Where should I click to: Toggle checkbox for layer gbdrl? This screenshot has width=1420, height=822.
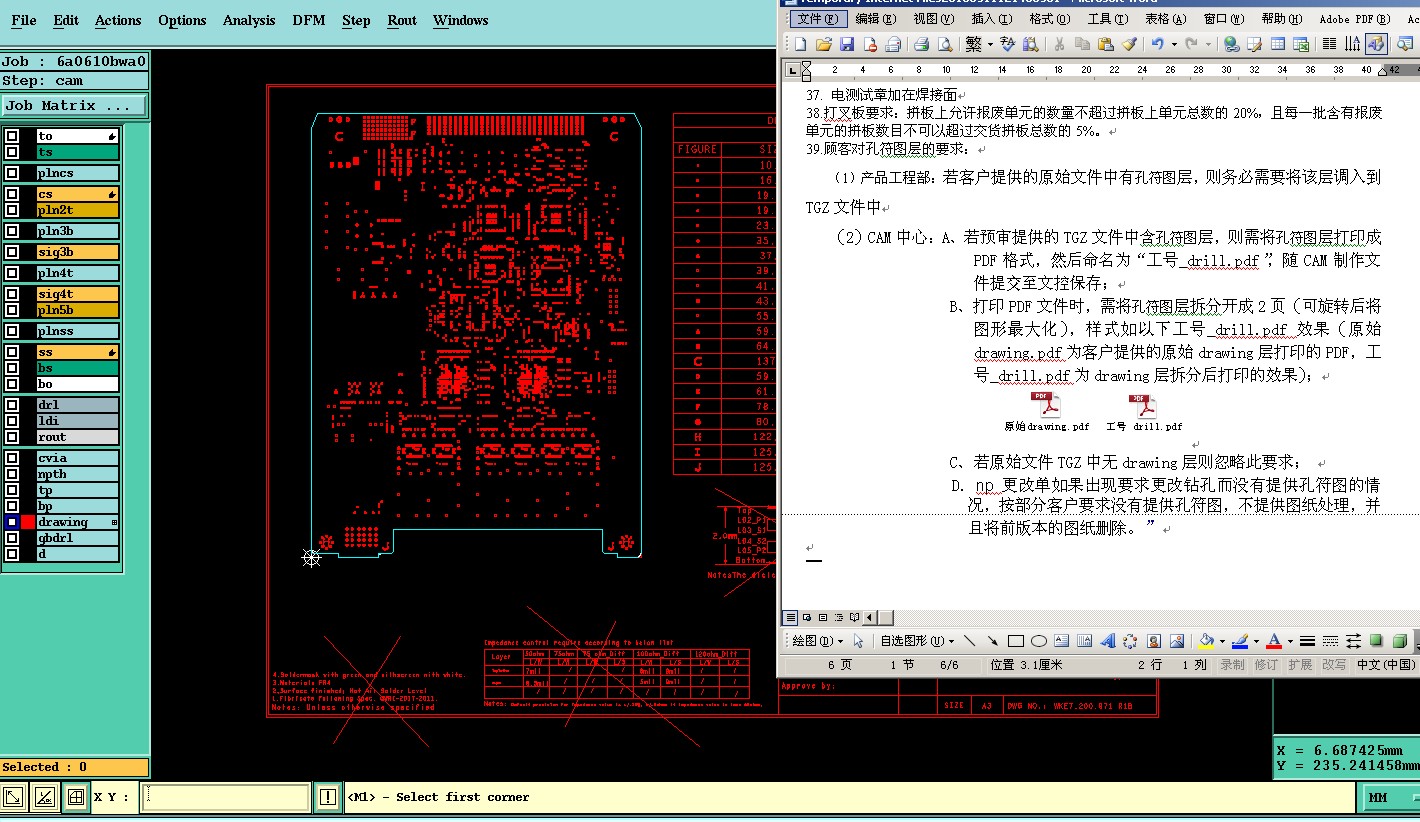(12, 538)
